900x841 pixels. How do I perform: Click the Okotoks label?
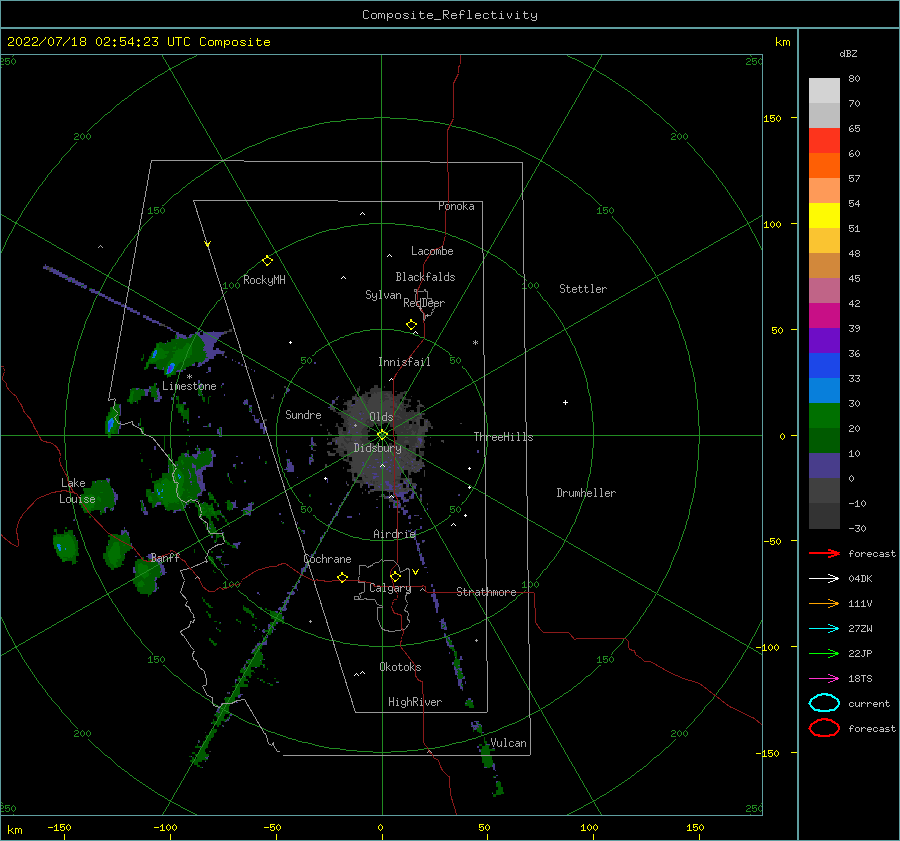click(400, 667)
